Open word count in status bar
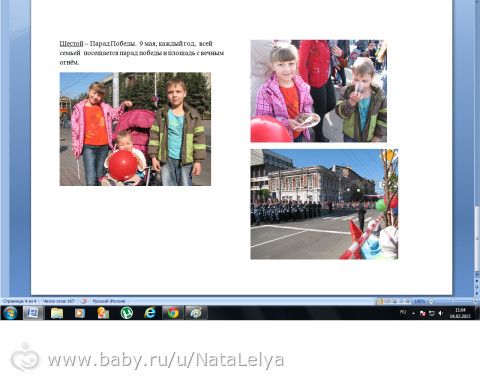This screenshot has height=384, width=480. [x=59, y=301]
